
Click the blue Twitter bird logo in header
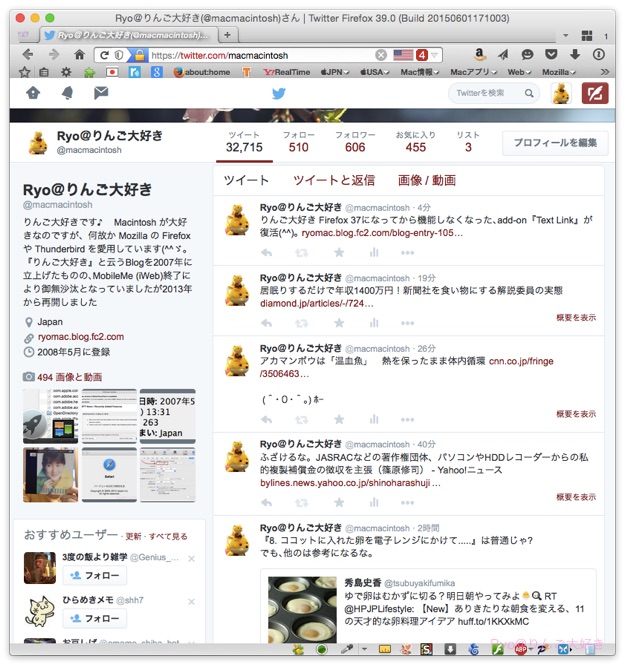(x=279, y=93)
